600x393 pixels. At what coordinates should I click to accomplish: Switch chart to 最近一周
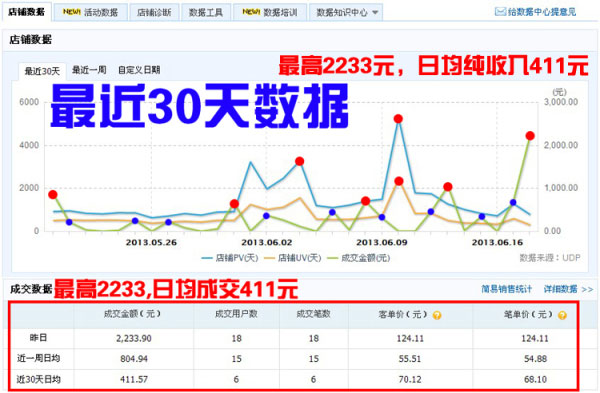[89, 70]
